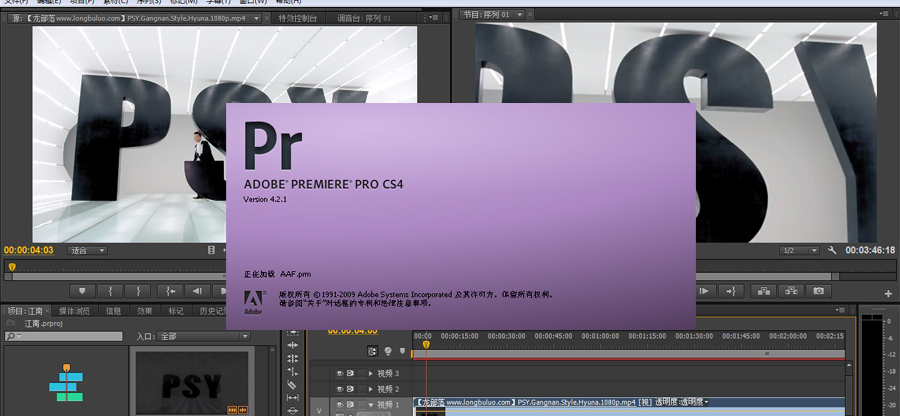The width and height of the screenshot is (900, 416).
Task: Click the source monitor zoom scroll bar
Action: 115,277
